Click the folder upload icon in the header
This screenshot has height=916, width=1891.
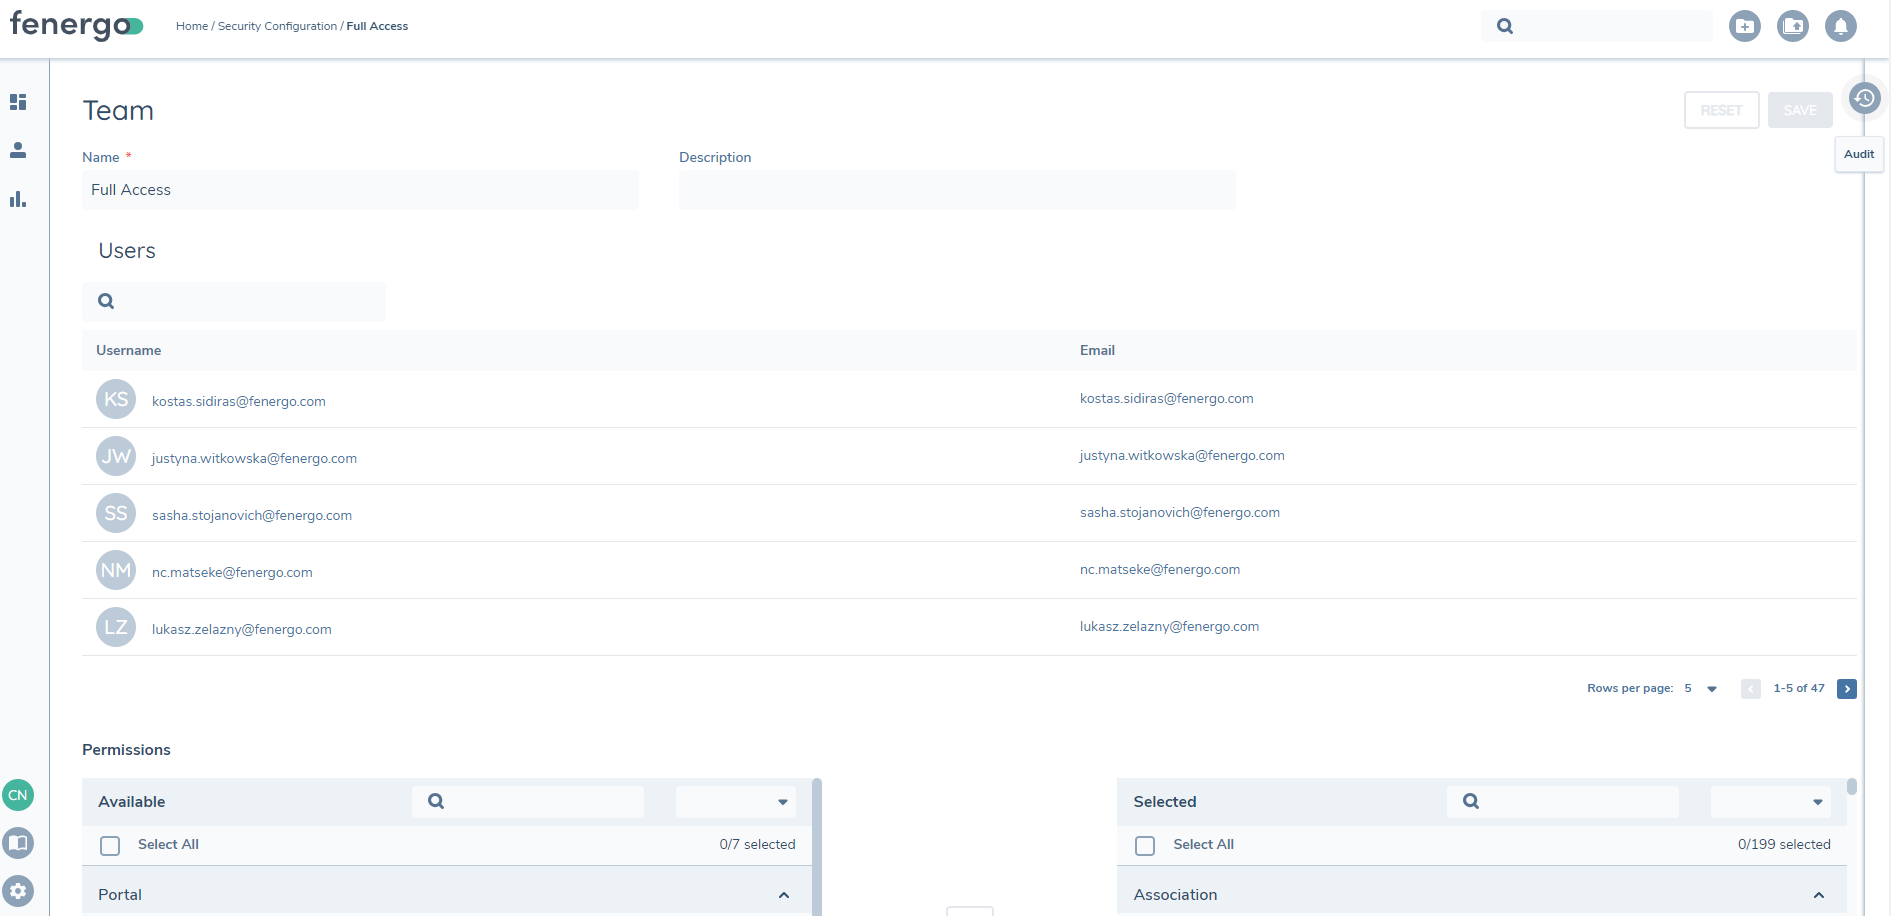[1792, 26]
